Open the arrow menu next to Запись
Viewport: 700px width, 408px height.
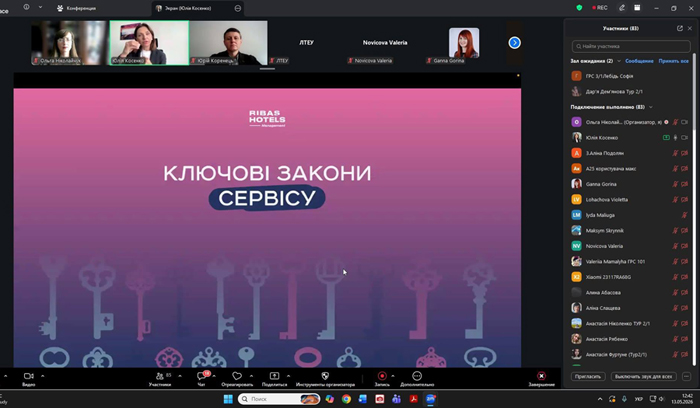(393, 376)
